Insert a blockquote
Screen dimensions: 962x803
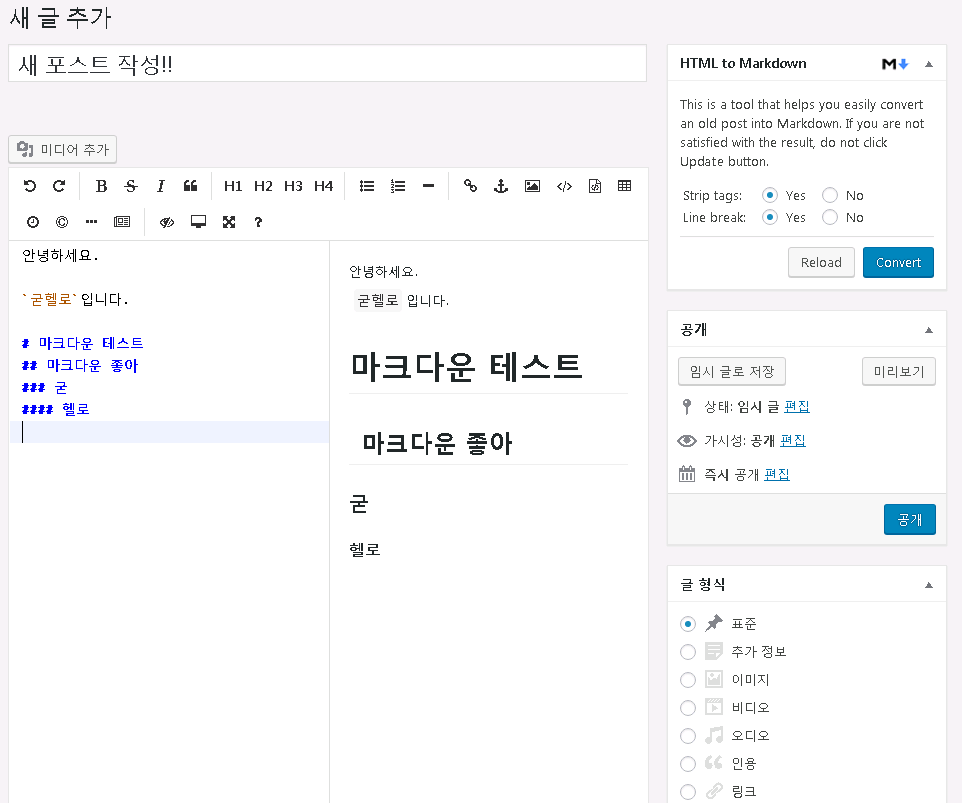(x=190, y=186)
